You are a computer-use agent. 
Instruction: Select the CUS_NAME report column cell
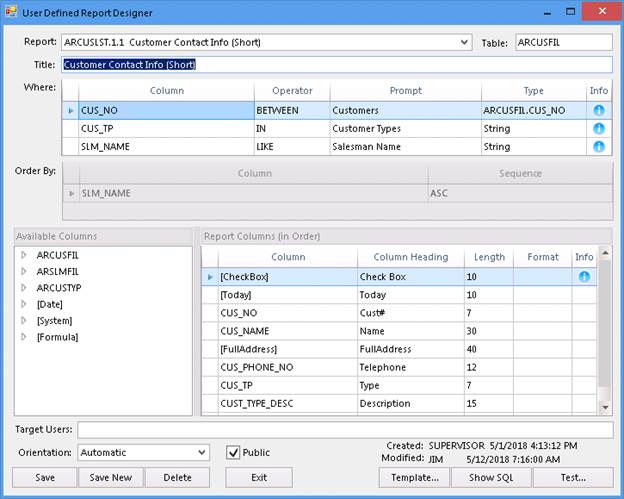coord(288,331)
